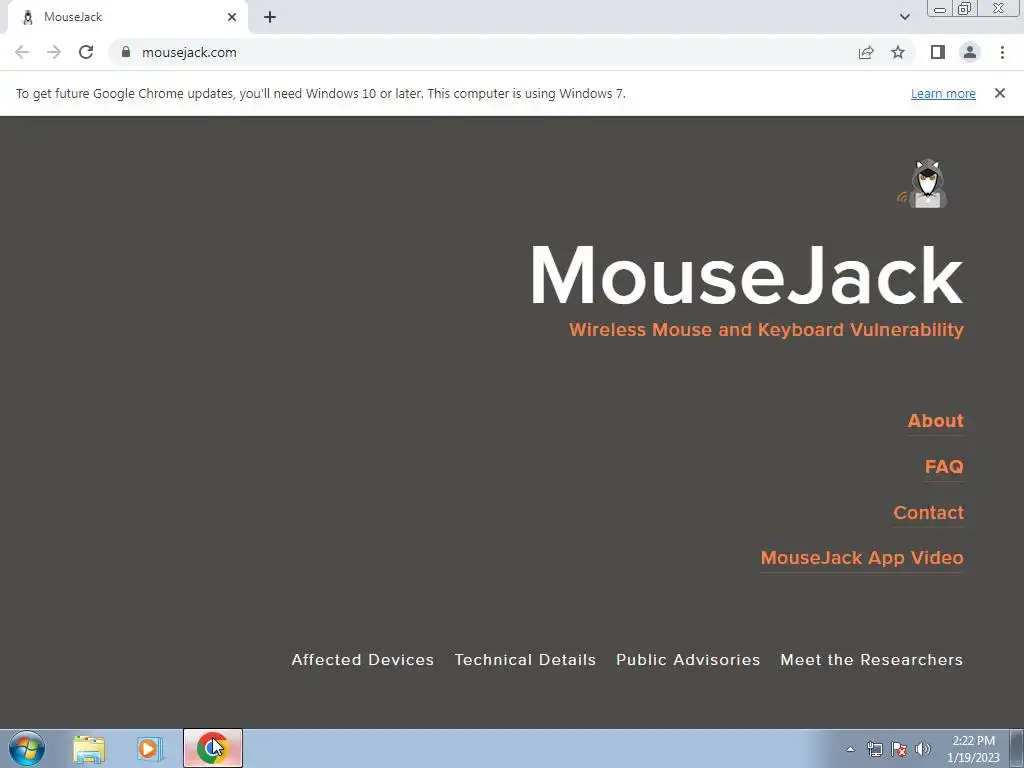The height and width of the screenshot is (768, 1024).
Task: Open the network status tray icon
Action: coord(874,749)
